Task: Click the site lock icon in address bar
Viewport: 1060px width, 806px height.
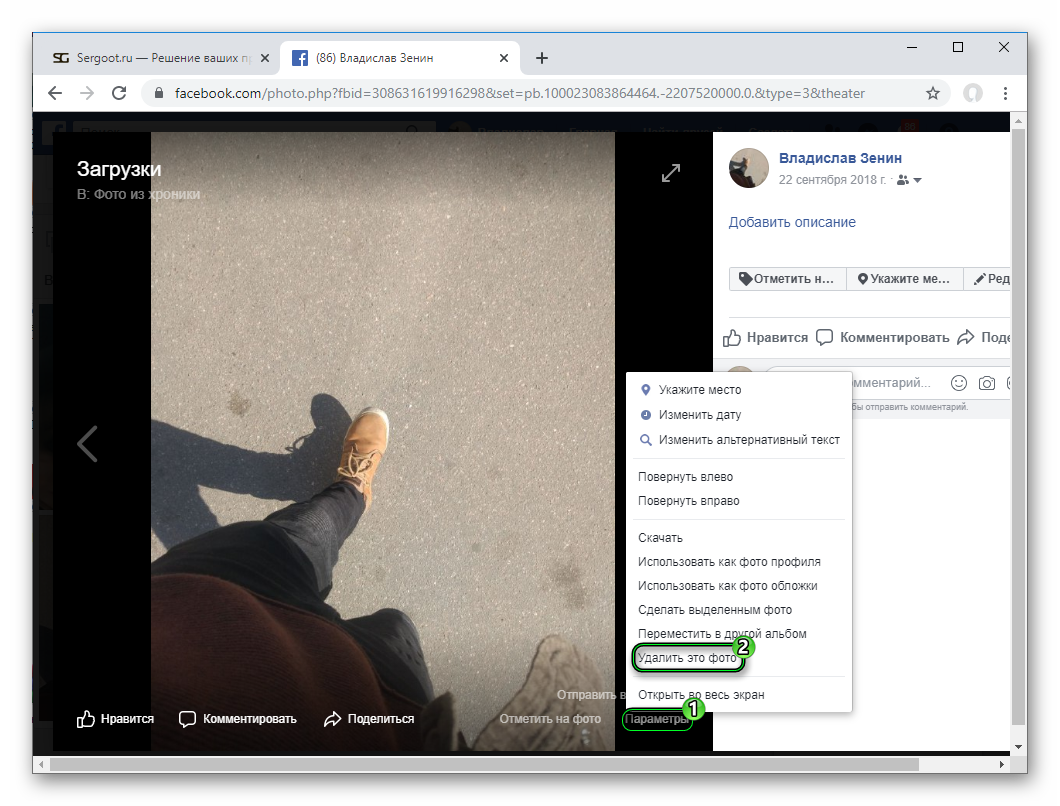Action: tap(159, 93)
